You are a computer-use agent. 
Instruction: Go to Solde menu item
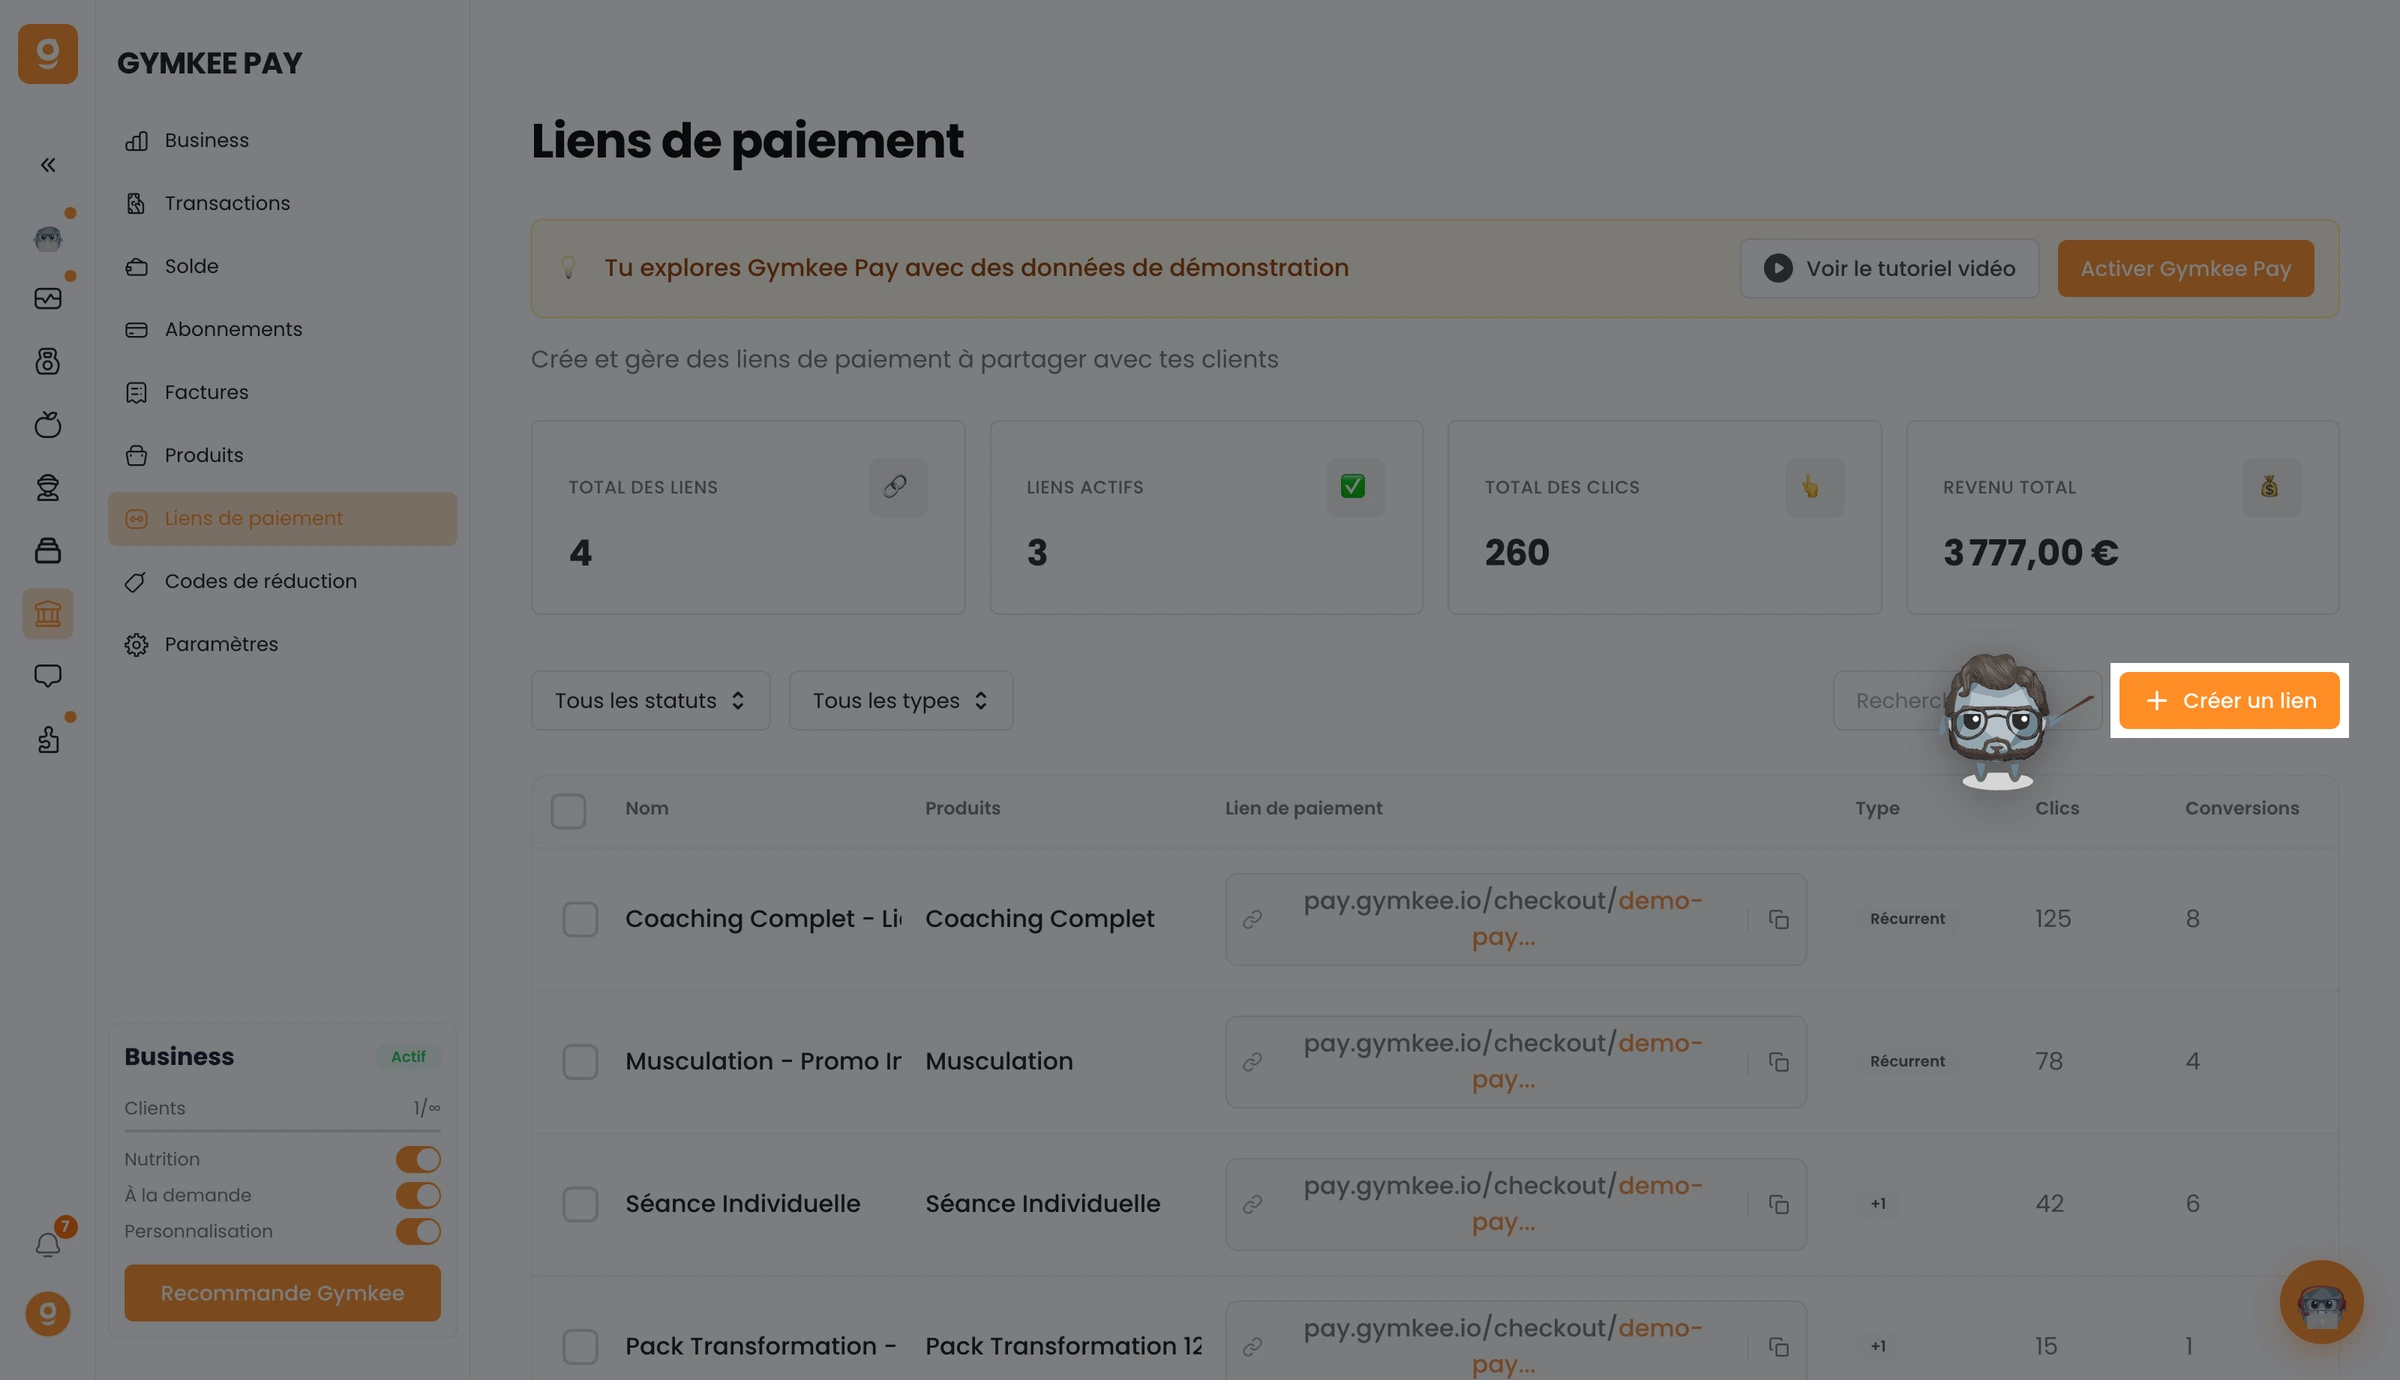click(282, 267)
